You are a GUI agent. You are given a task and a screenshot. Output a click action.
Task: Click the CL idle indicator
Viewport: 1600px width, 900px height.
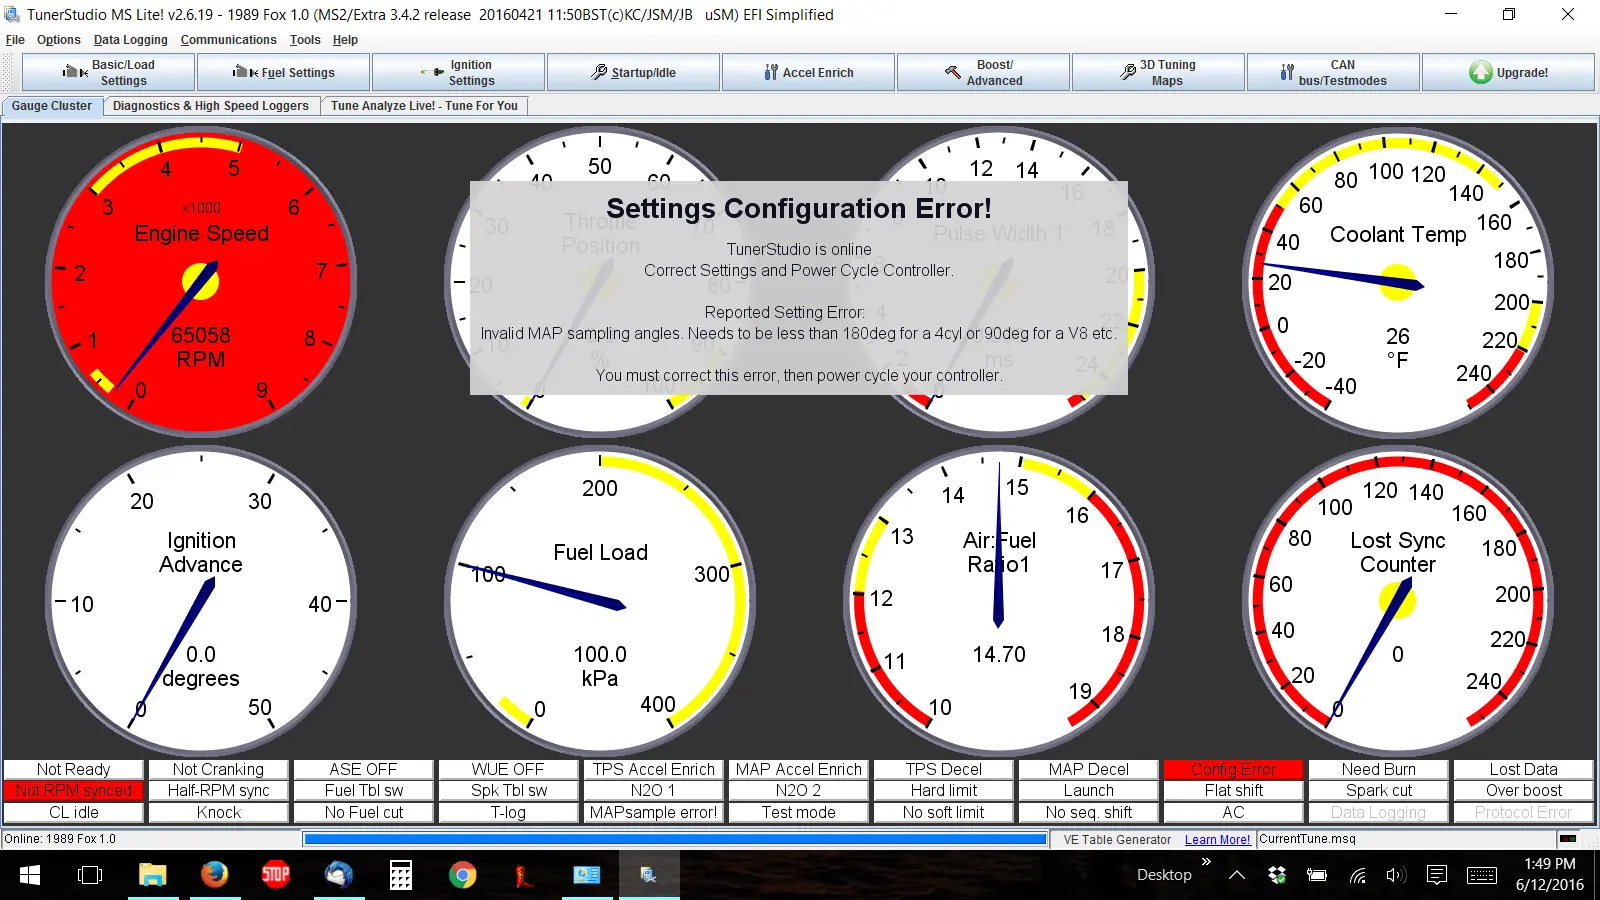click(x=74, y=812)
